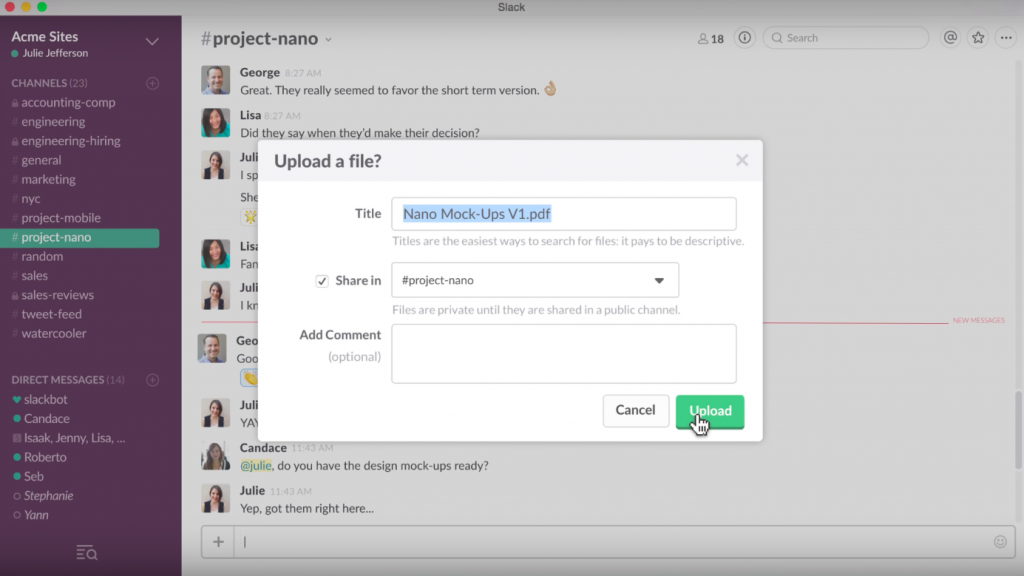Click the attach plus button in message box
Viewport: 1024px width, 576px height.
pos(218,542)
